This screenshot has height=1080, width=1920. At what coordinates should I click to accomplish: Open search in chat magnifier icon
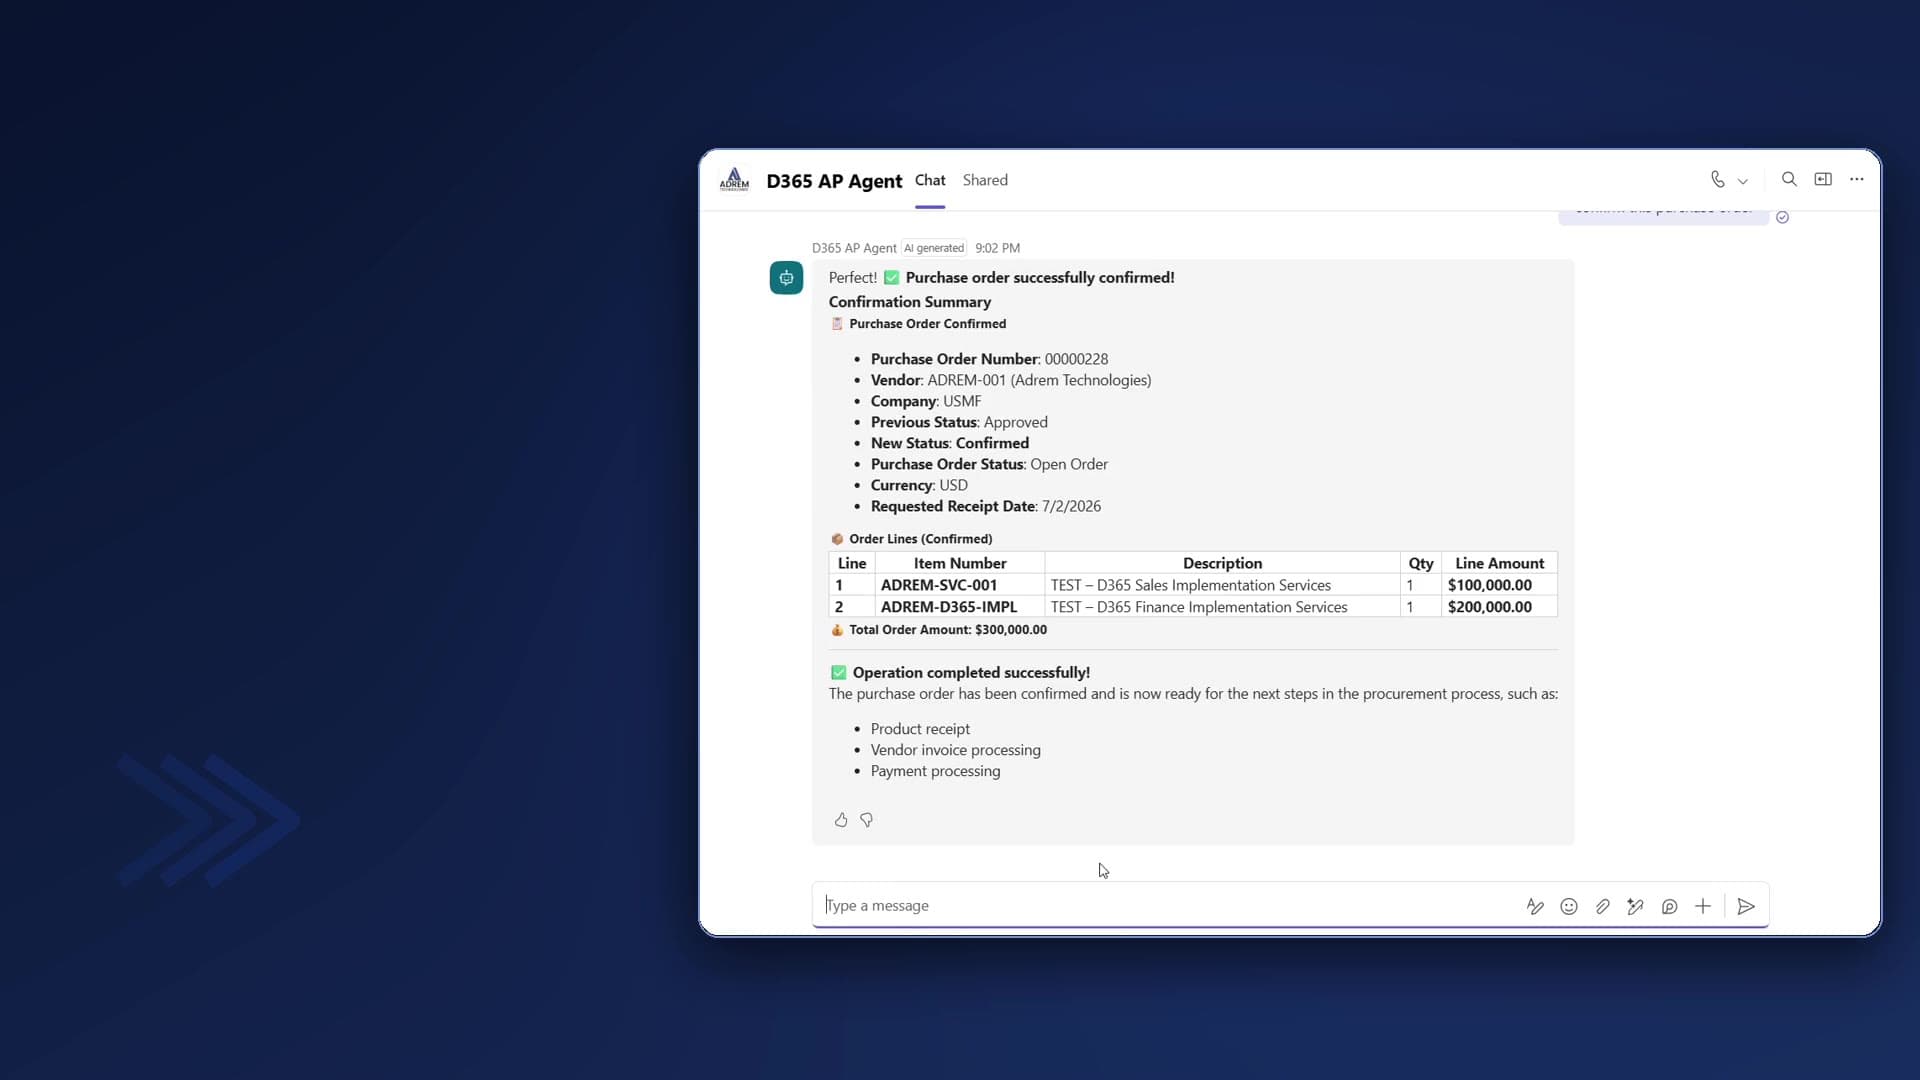tap(1789, 180)
